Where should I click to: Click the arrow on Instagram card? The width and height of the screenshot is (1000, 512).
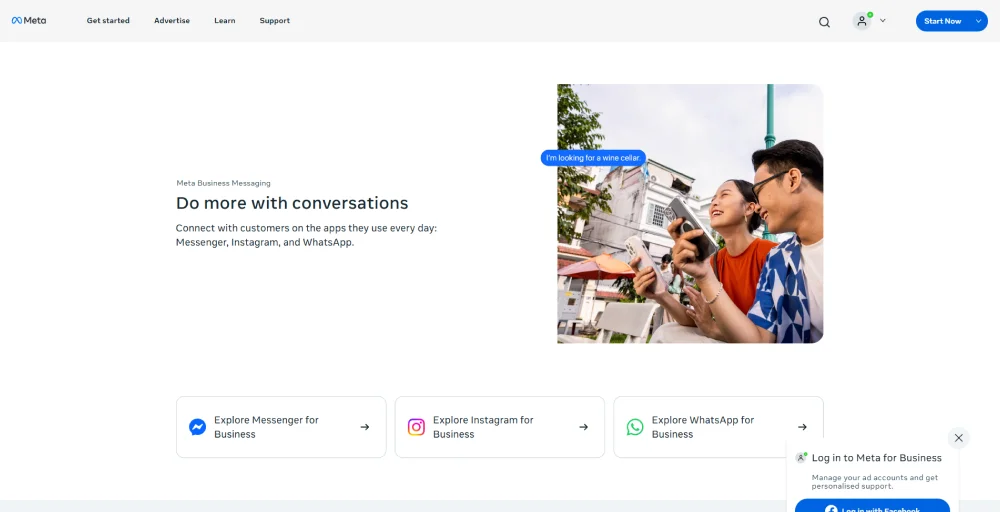pos(584,427)
